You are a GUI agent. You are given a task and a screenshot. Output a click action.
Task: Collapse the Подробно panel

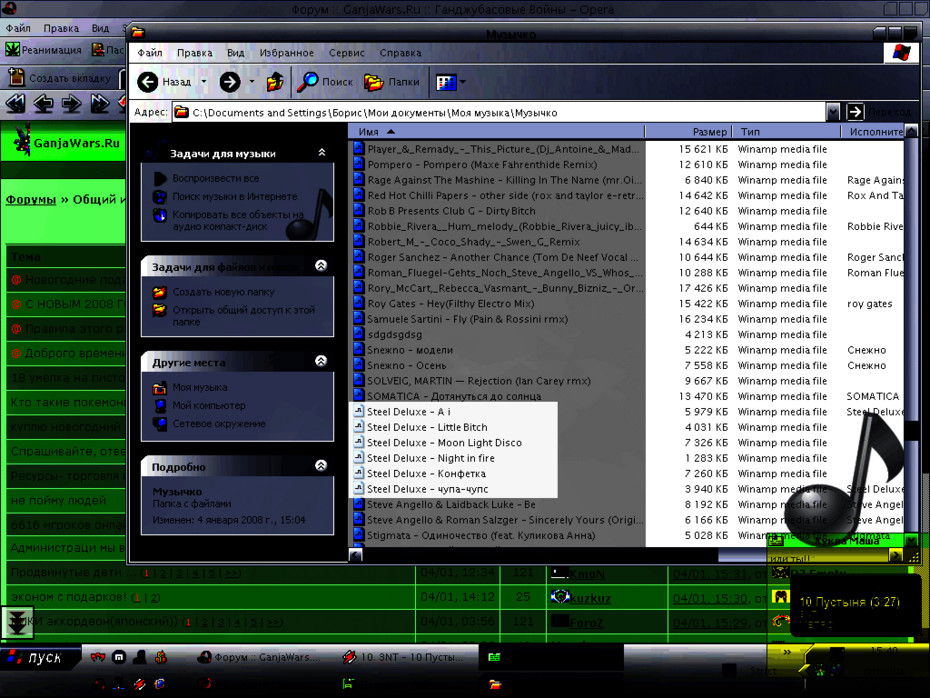pos(321,466)
